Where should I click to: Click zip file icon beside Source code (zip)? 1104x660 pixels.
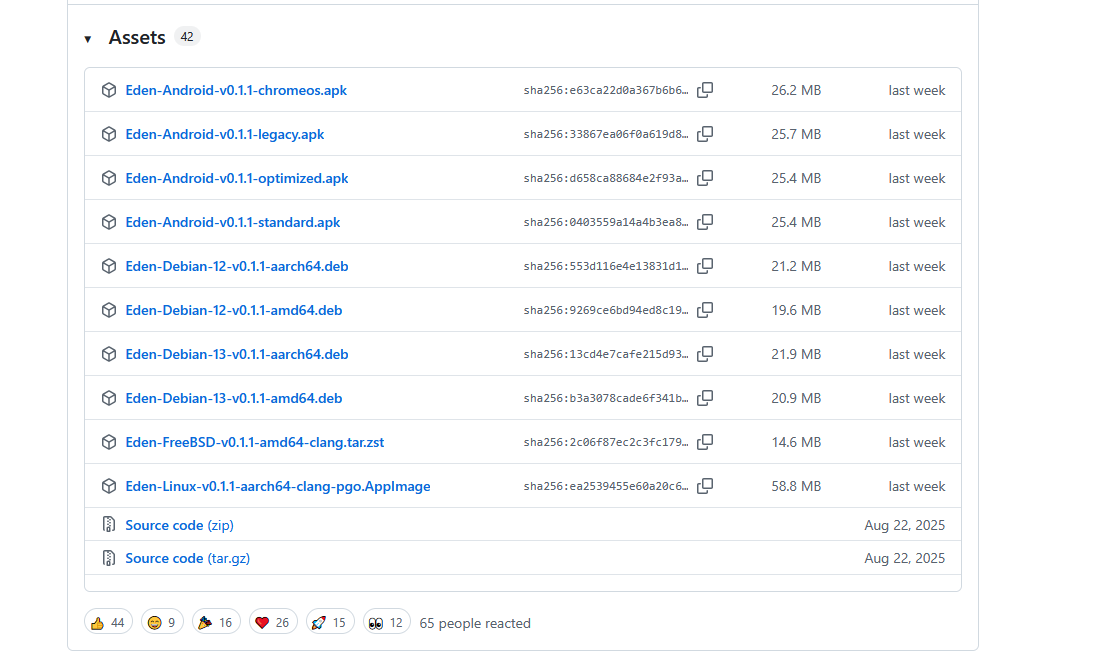coord(109,525)
